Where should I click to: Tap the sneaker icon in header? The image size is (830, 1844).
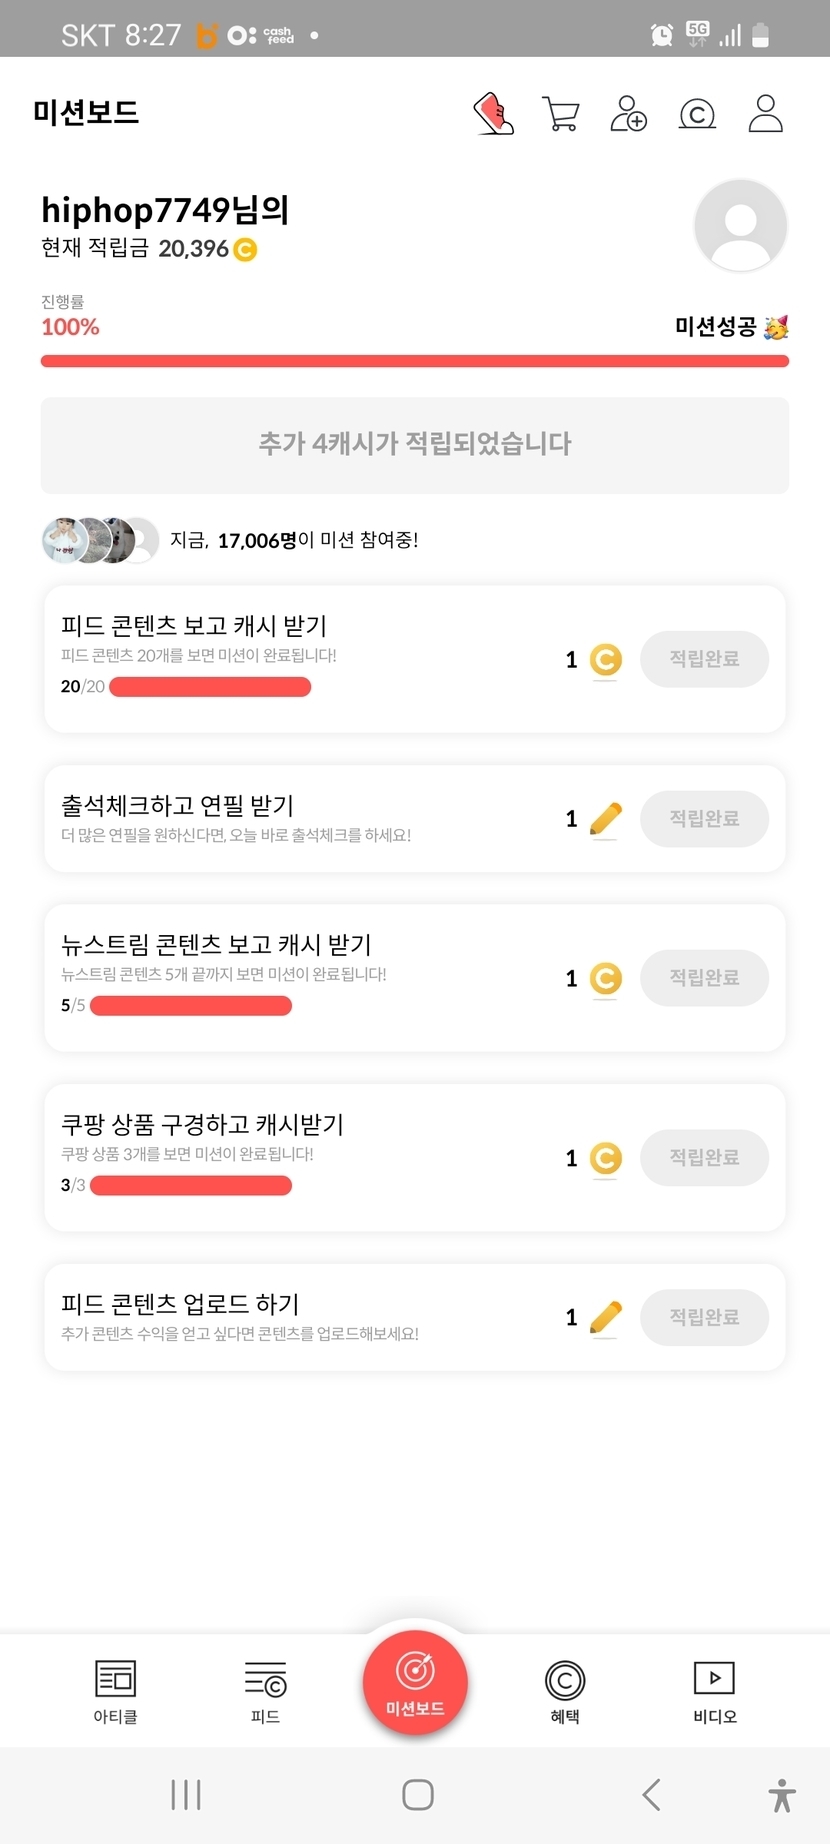[493, 114]
